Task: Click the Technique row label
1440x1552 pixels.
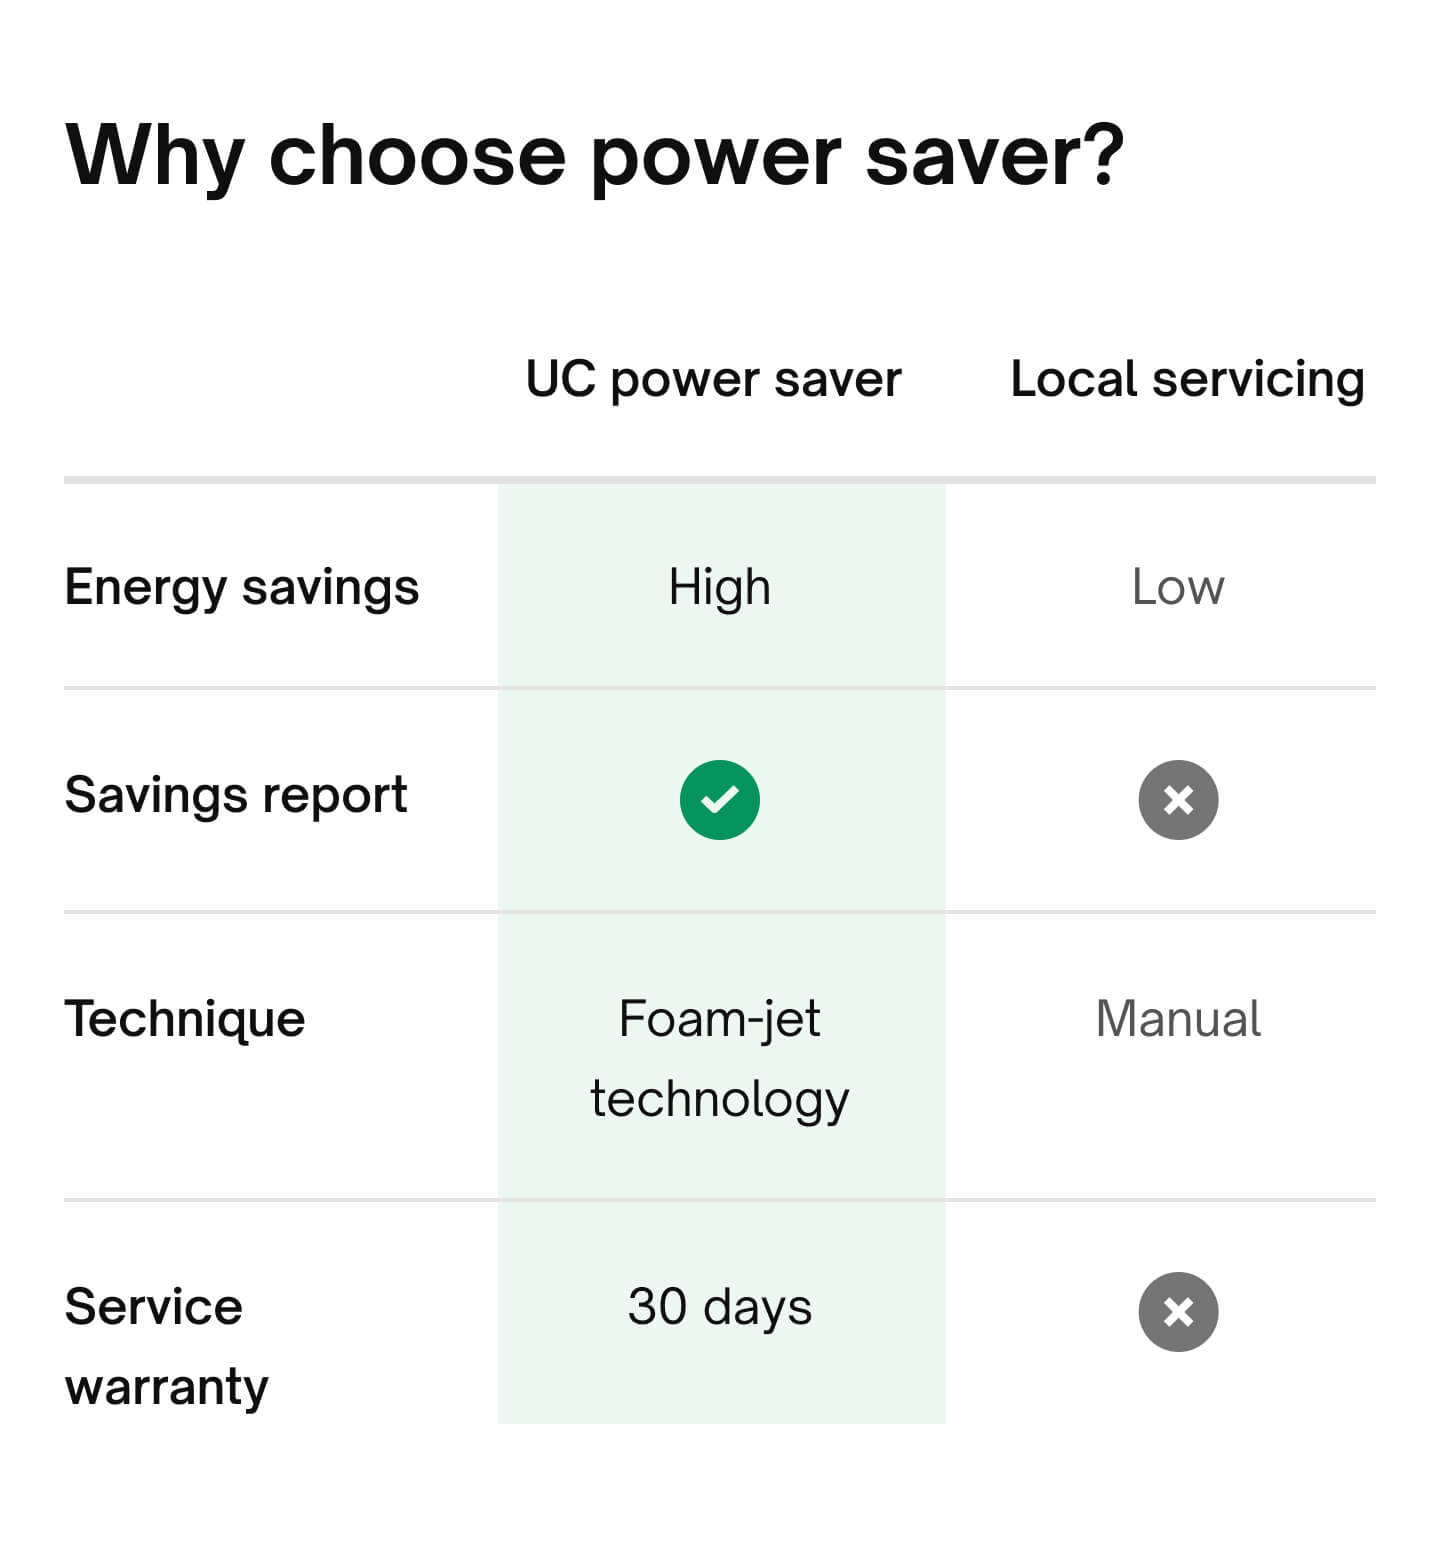Action: pos(185,1019)
